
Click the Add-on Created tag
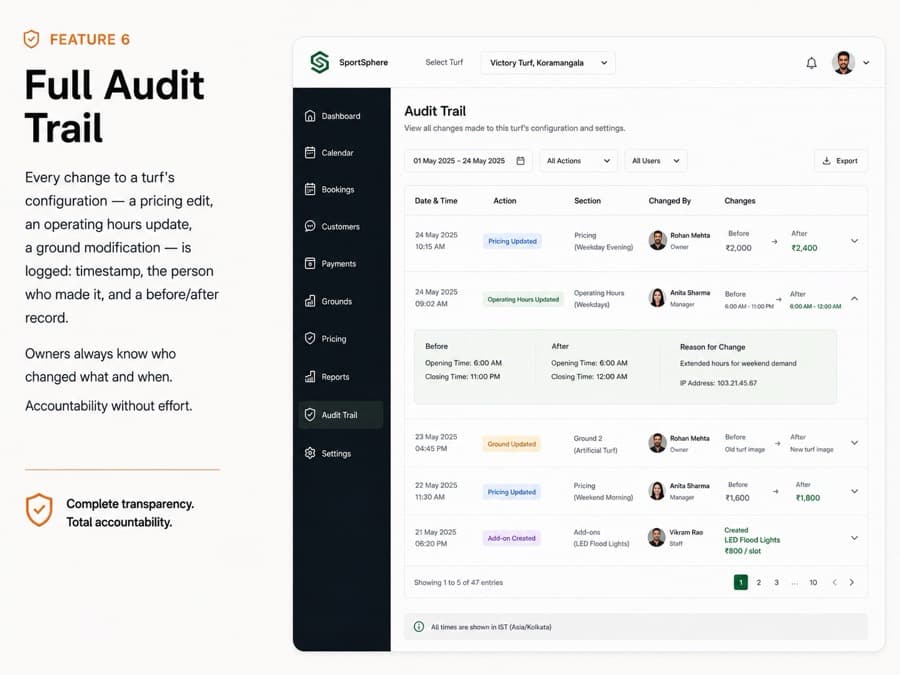click(511, 538)
